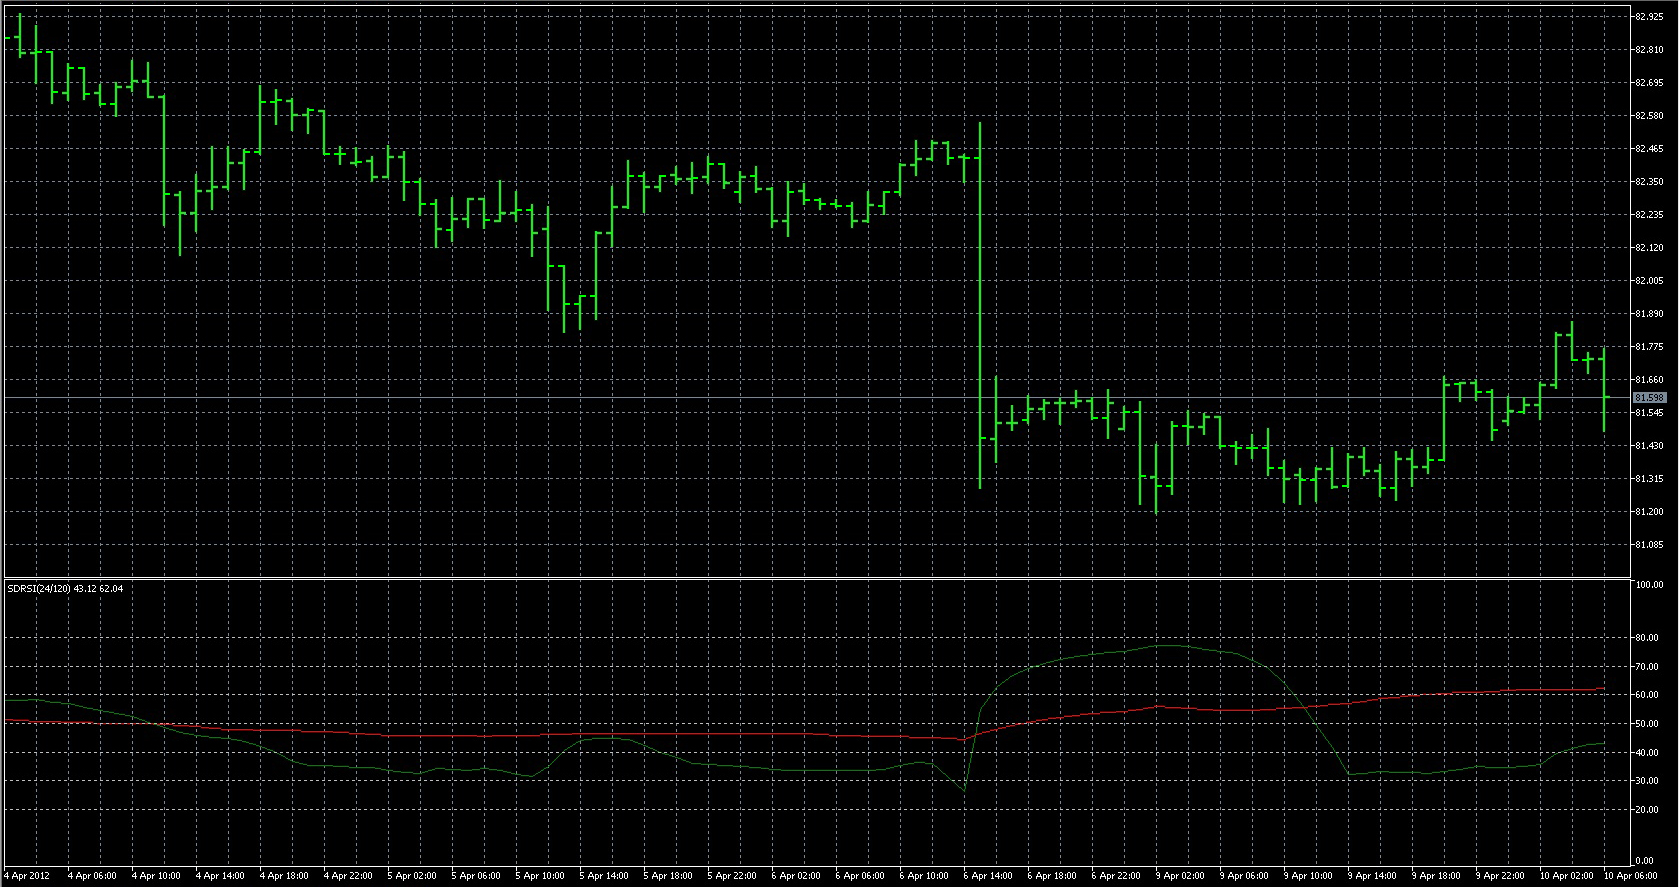
Task: Click the 10 Apr 02:00 time label
Action: [1567, 876]
